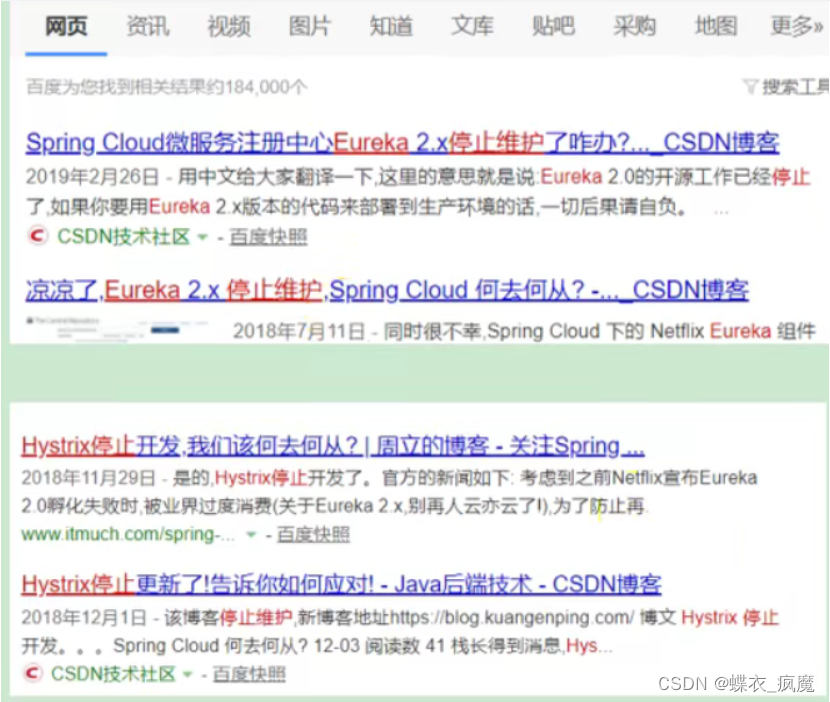The height and width of the screenshot is (702, 830).
Task: Expand the 更多 tabs menu
Action: click(x=797, y=26)
